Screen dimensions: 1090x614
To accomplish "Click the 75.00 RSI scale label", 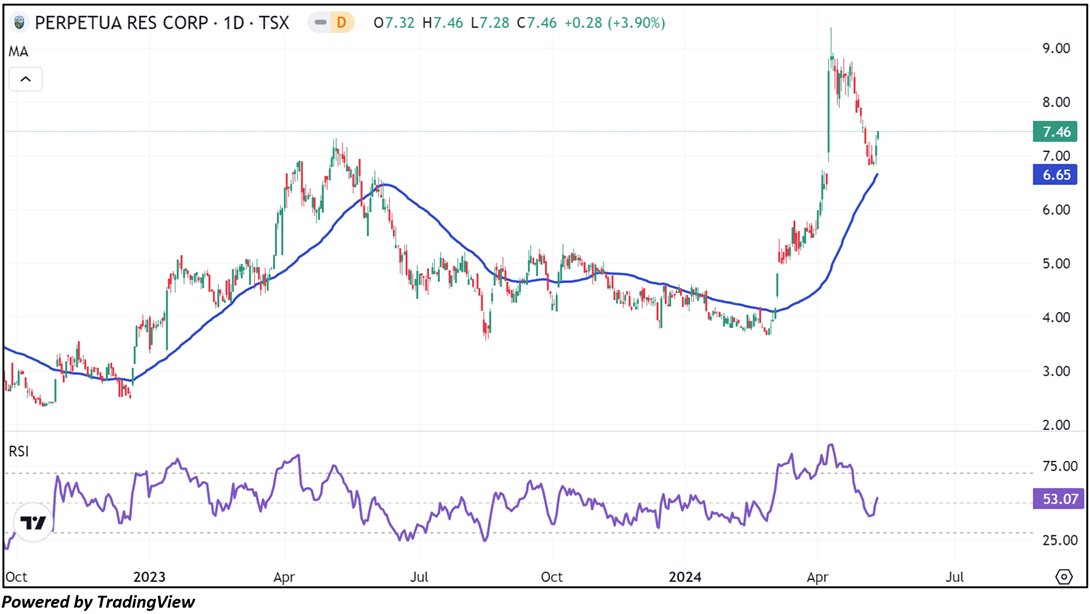I will click(1060, 466).
